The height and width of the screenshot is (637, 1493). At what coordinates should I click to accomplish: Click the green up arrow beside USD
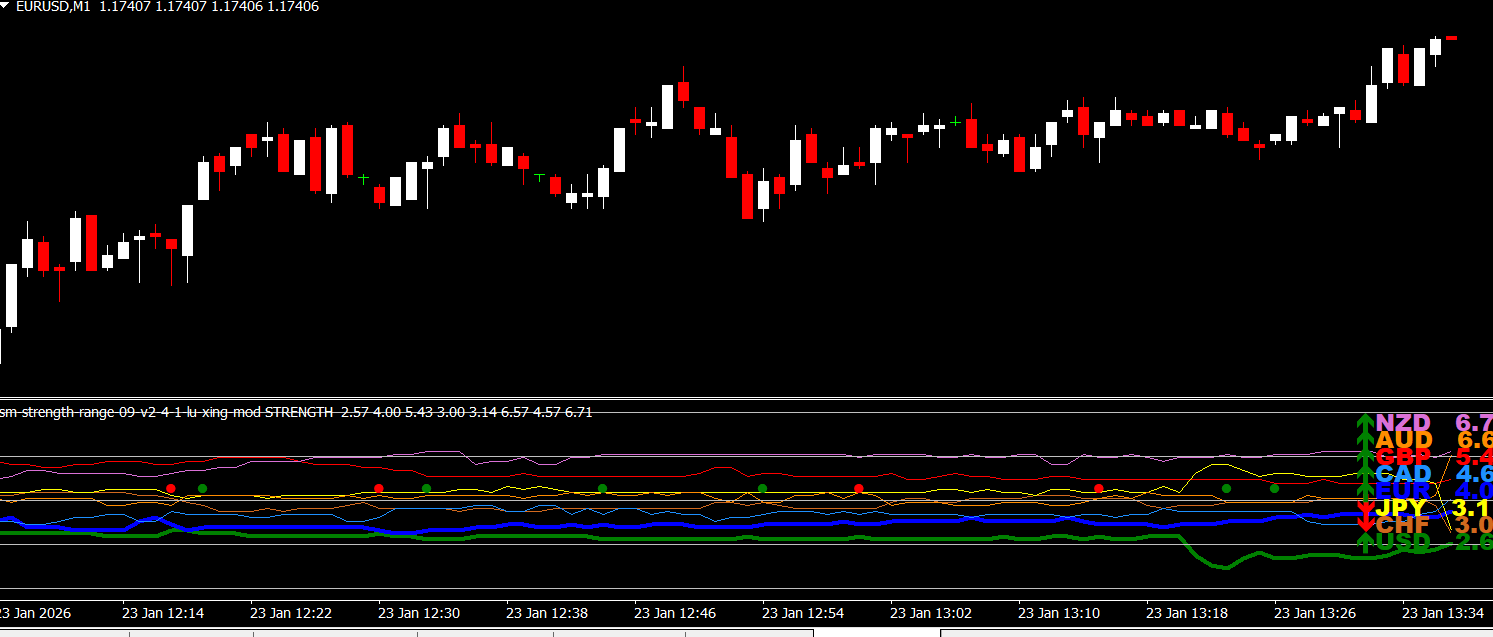tap(1365, 542)
